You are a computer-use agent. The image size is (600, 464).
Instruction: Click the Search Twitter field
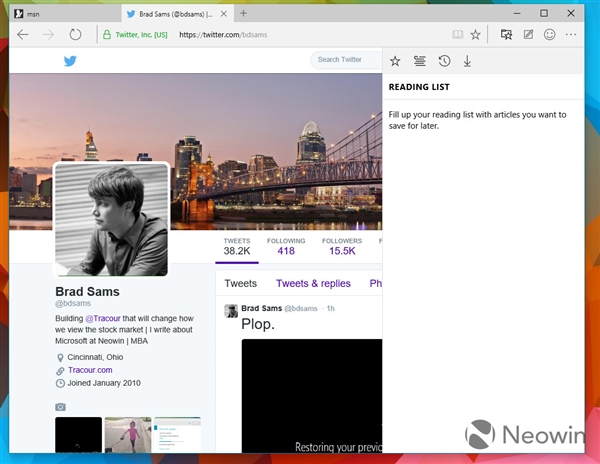pos(345,60)
